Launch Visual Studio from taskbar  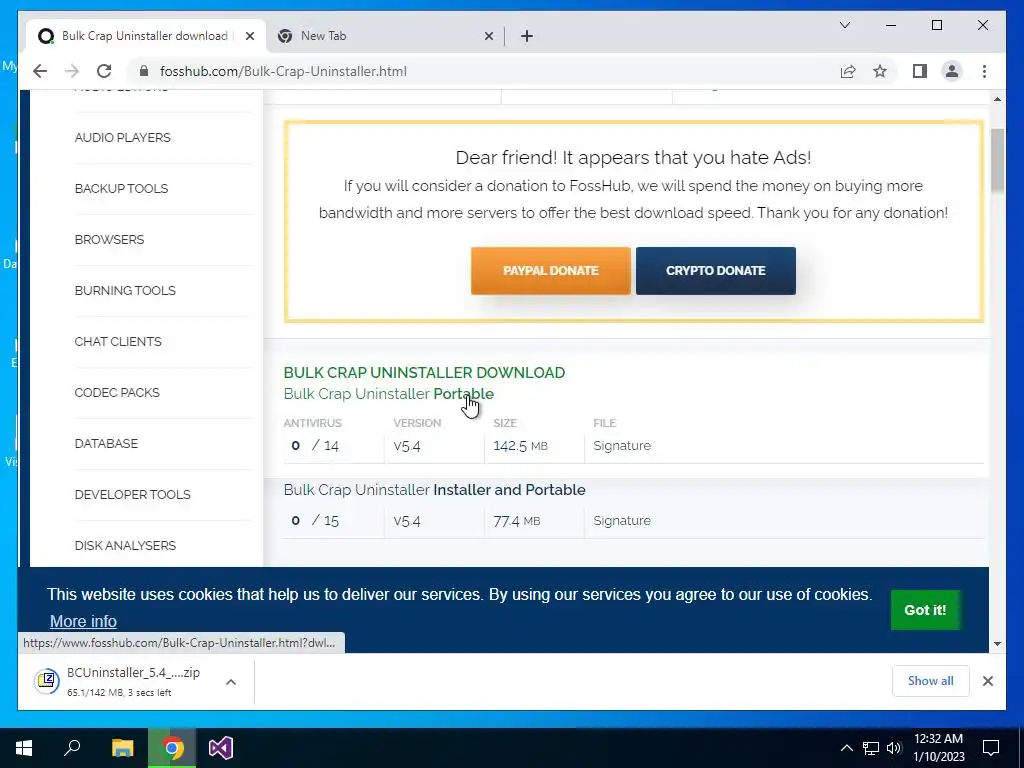221,748
